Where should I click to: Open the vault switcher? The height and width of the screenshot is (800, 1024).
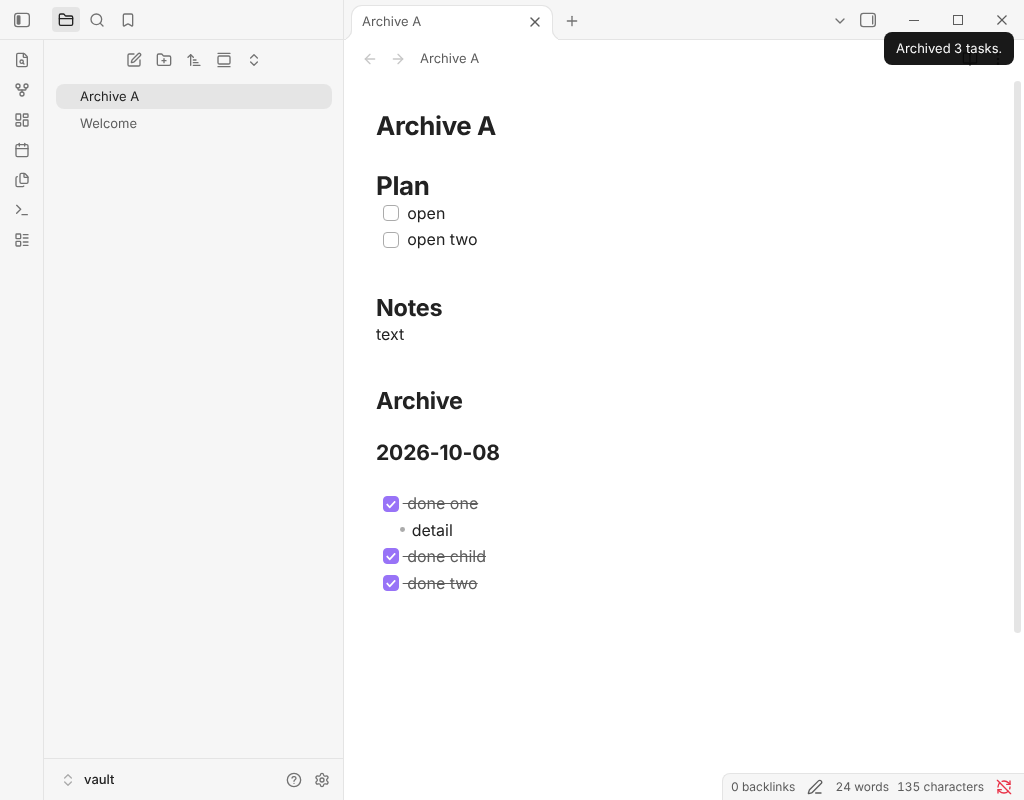pyautogui.click(x=89, y=780)
